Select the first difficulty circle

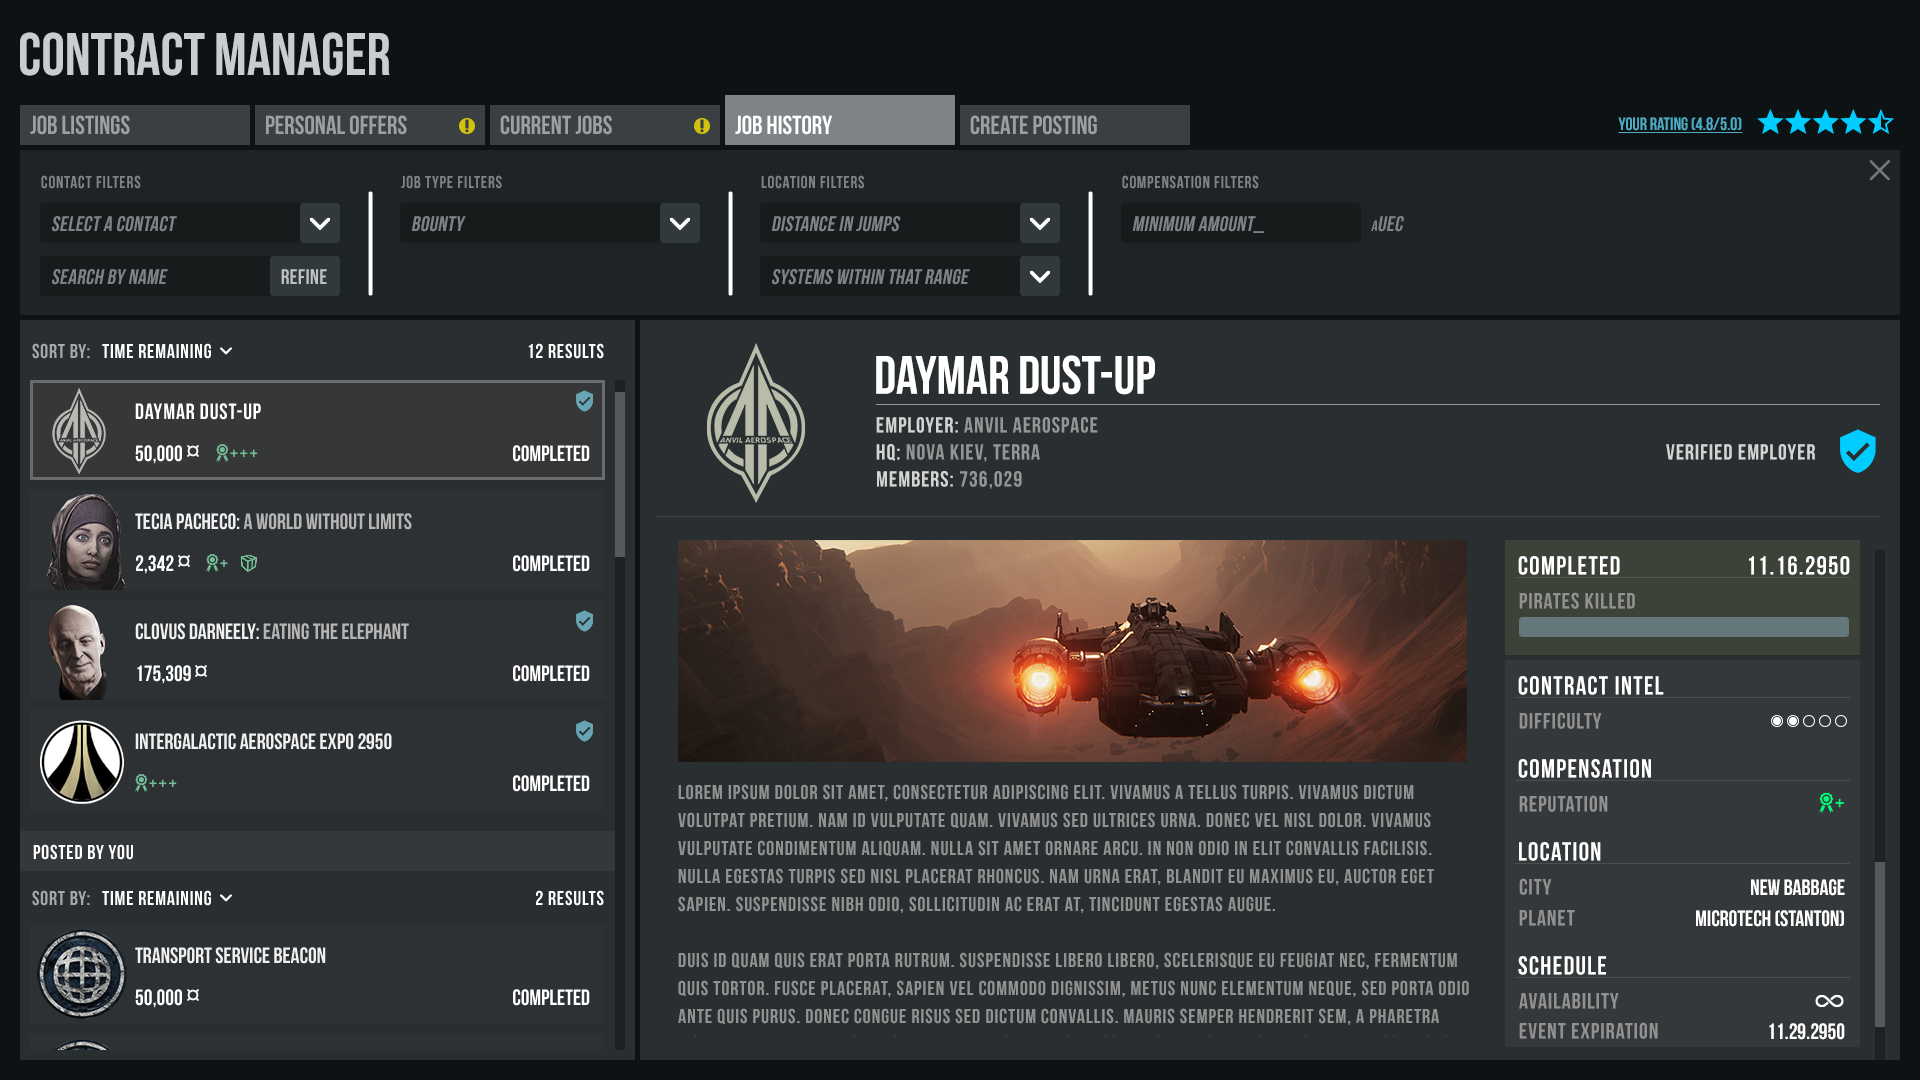tap(1777, 721)
